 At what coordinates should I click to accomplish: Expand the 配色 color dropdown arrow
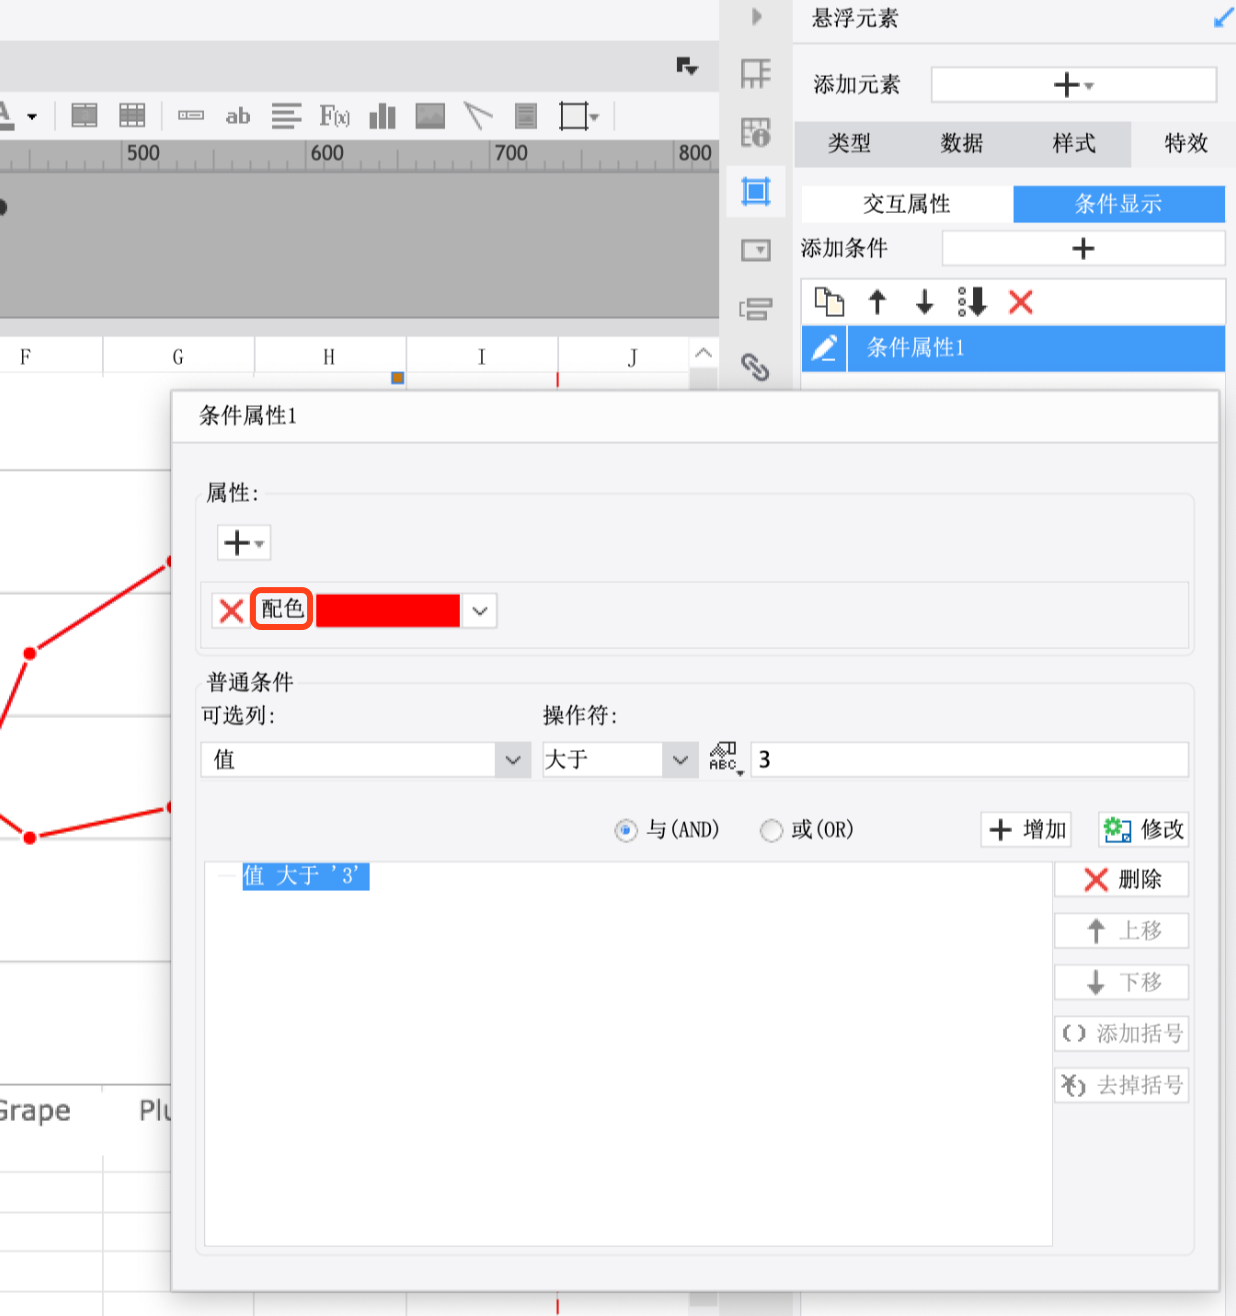[x=480, y=611]
